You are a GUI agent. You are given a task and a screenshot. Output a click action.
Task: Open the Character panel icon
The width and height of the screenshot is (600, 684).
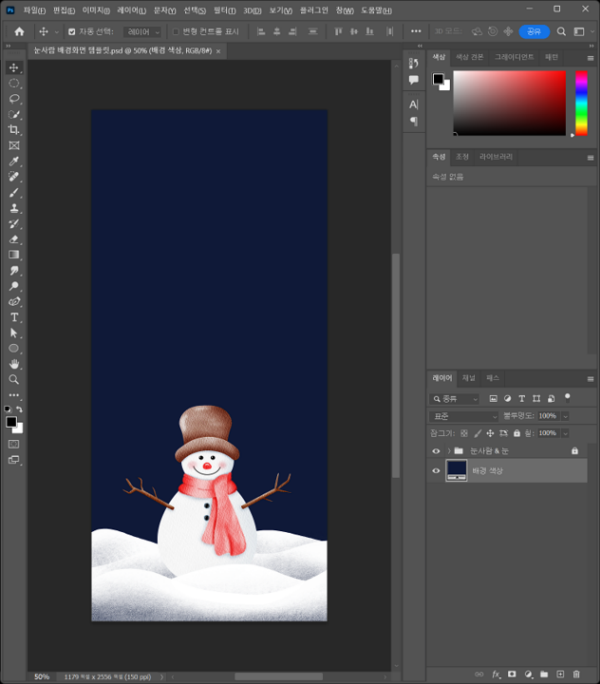pos(413,105)
